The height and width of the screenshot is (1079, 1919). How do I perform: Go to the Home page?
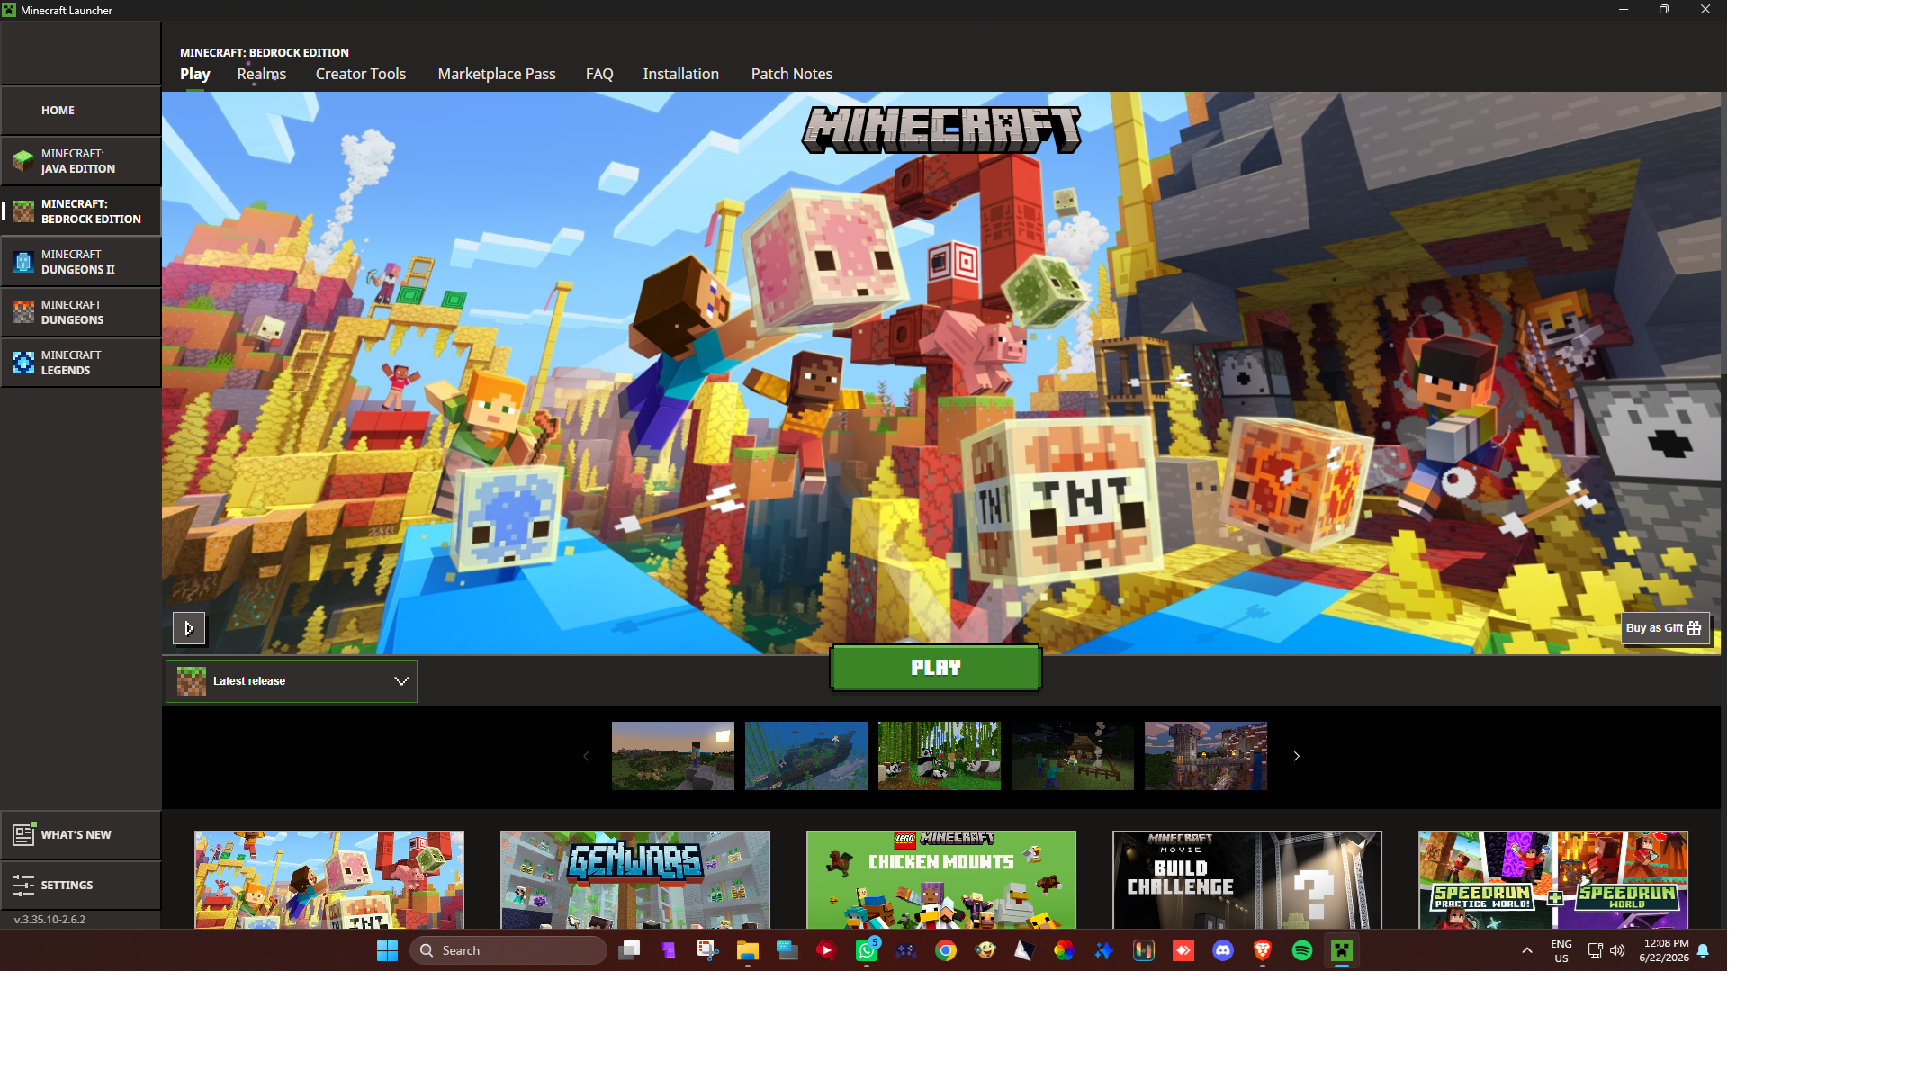point(80,110)
